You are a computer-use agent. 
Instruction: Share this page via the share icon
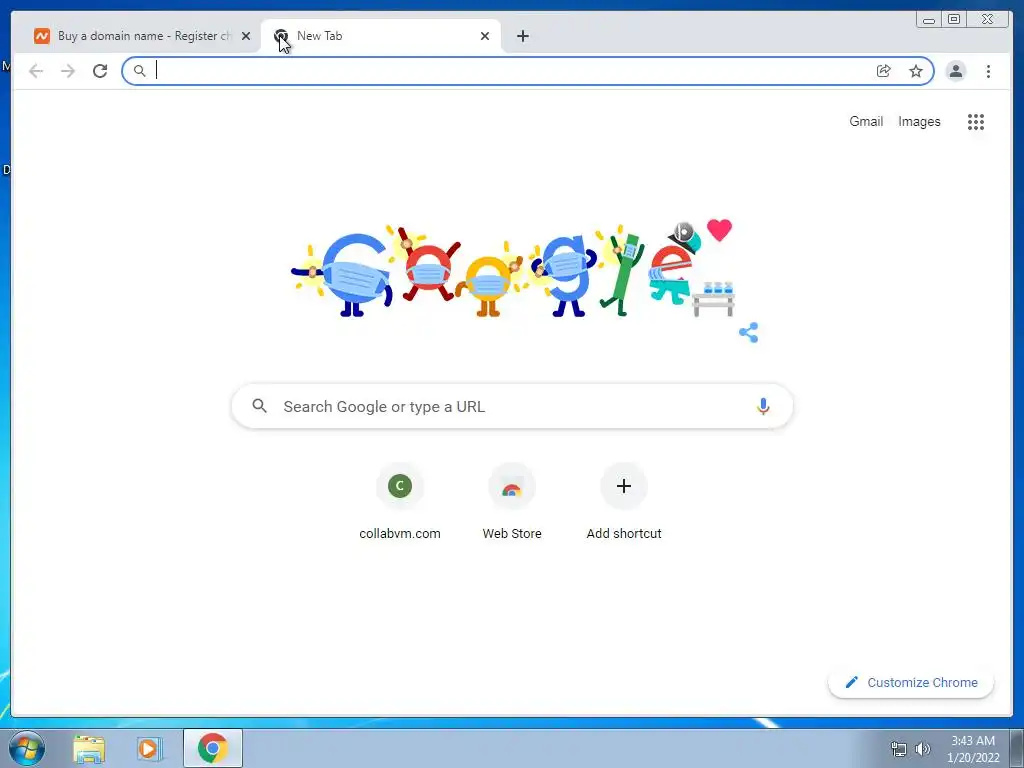pos(884,71)
